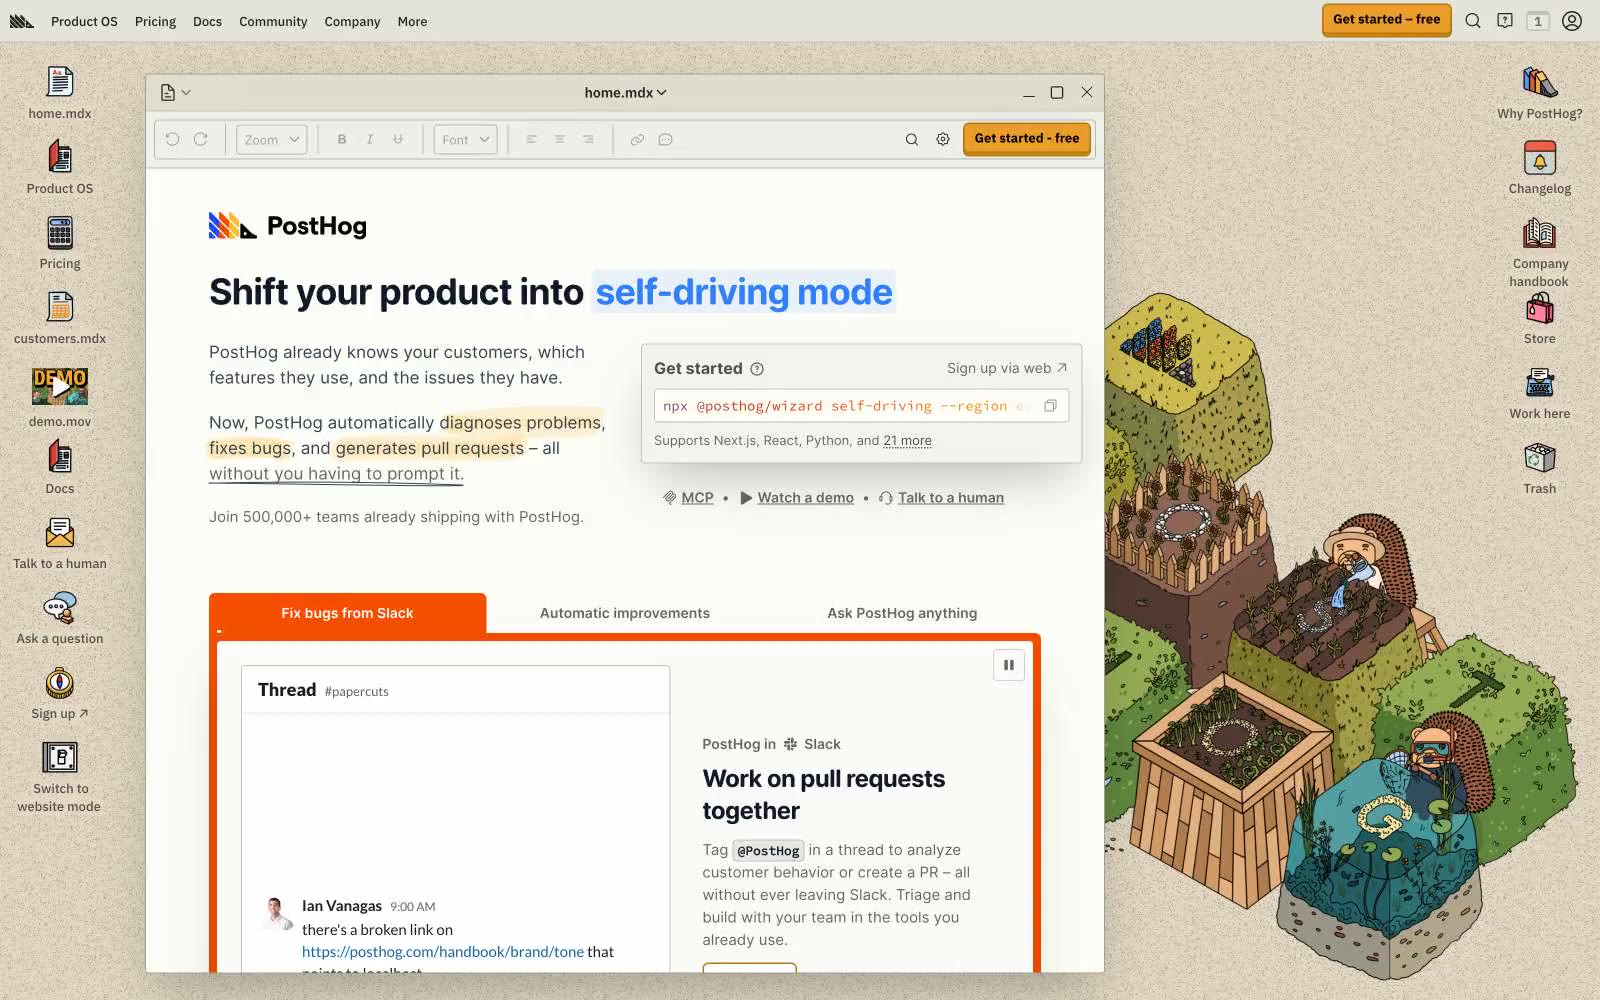Copy the npx wizard command
Viewport: 1600px width, 1000px height.
(x=1050, y=406)
